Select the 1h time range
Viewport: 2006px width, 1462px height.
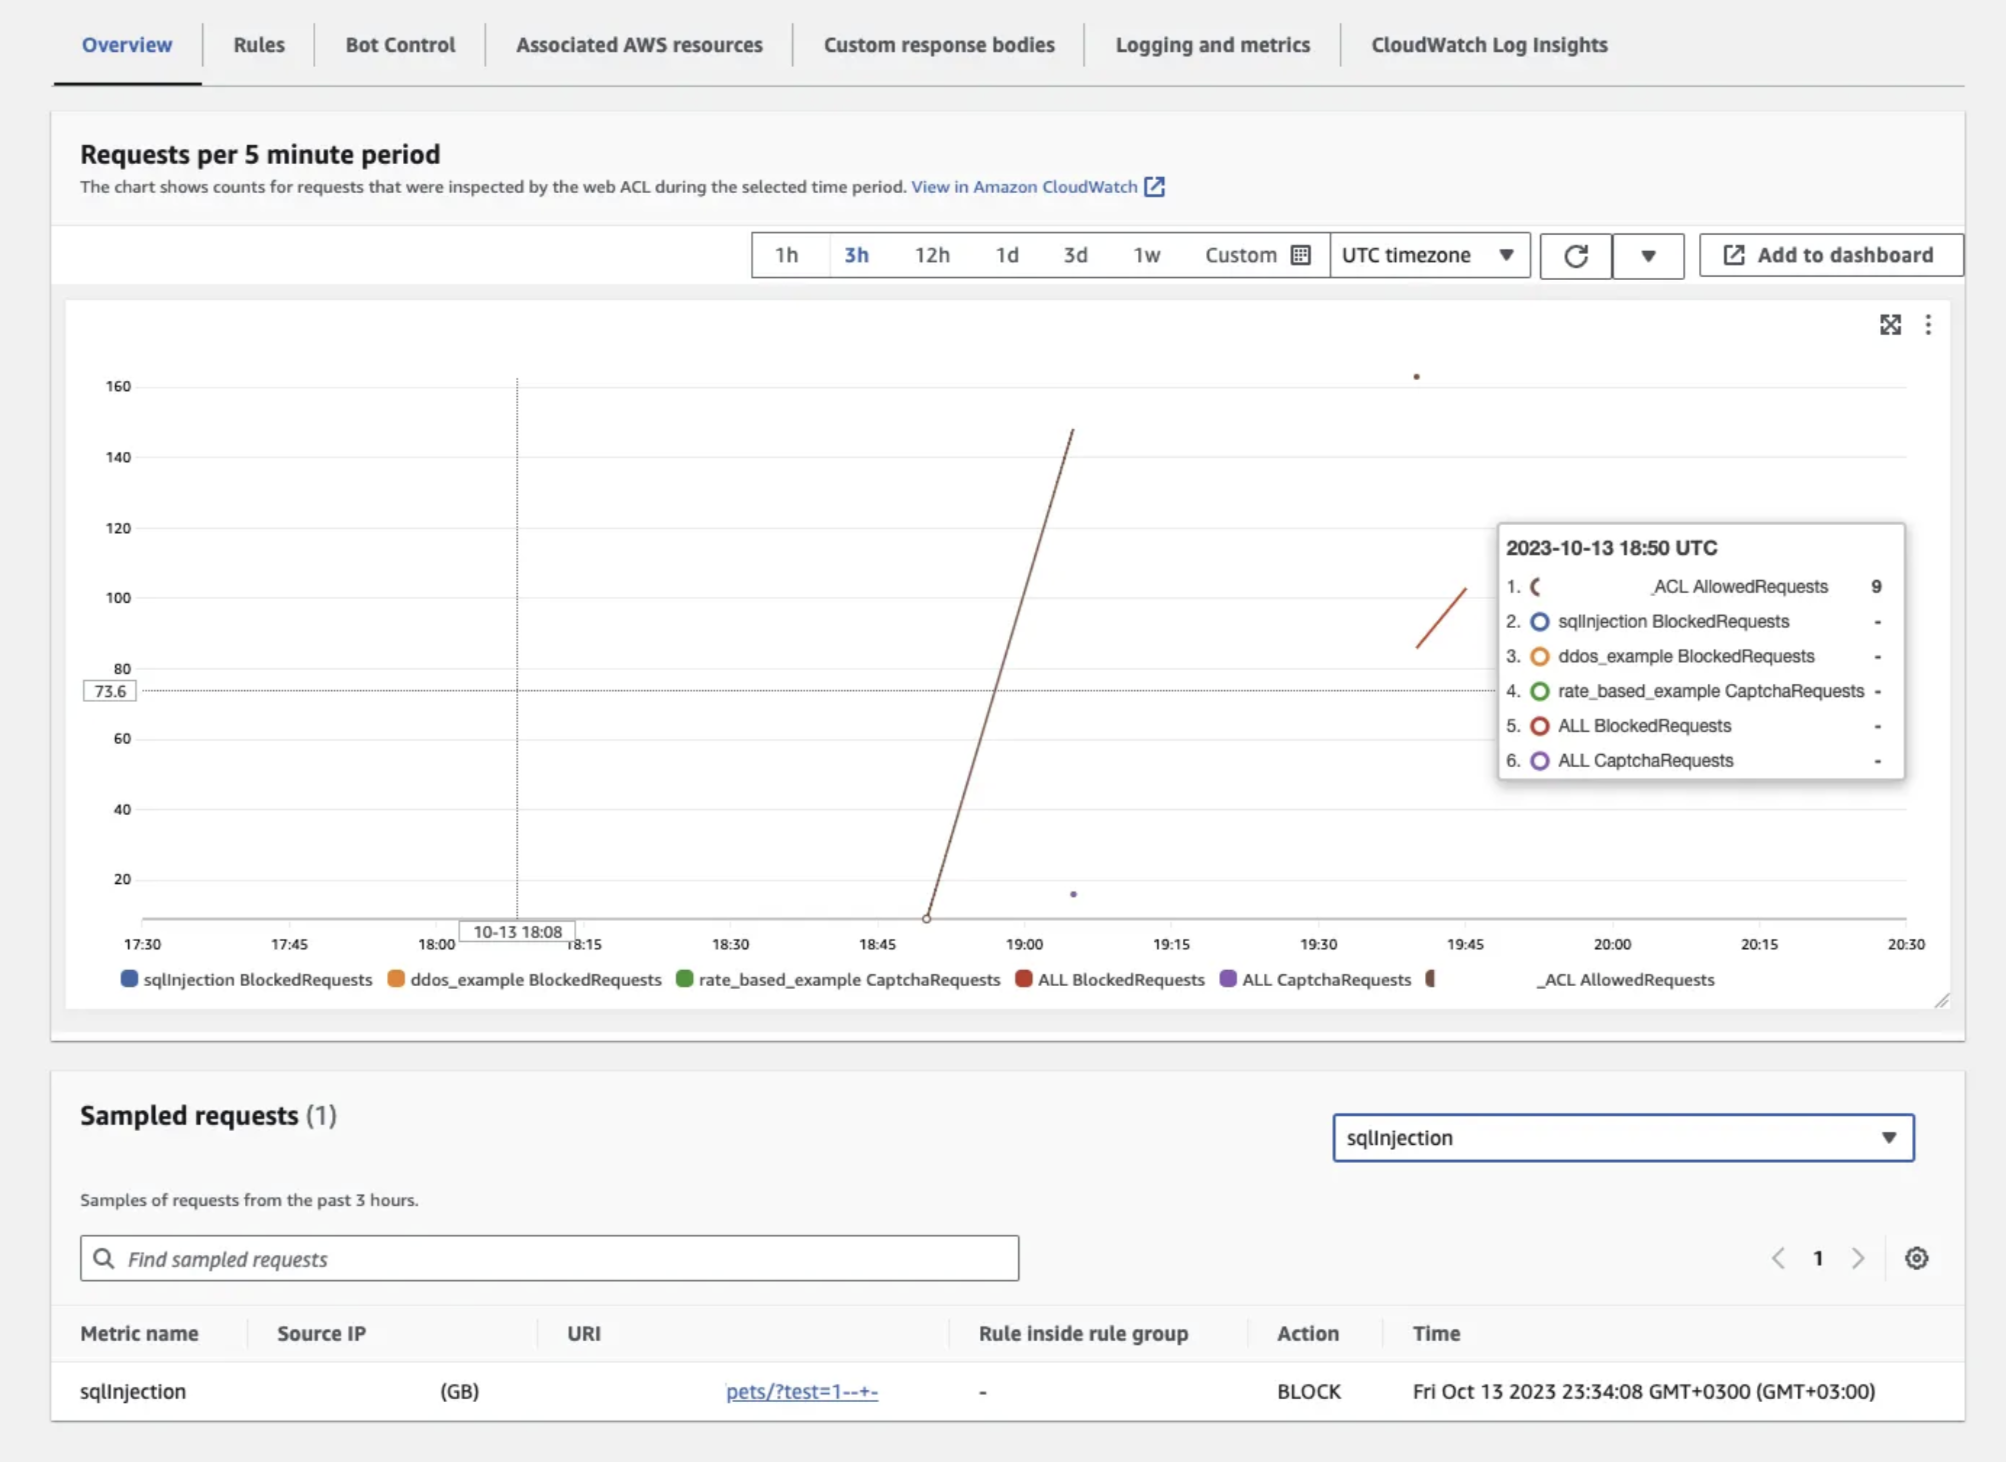pyautogui.click(x=787, y=255)
